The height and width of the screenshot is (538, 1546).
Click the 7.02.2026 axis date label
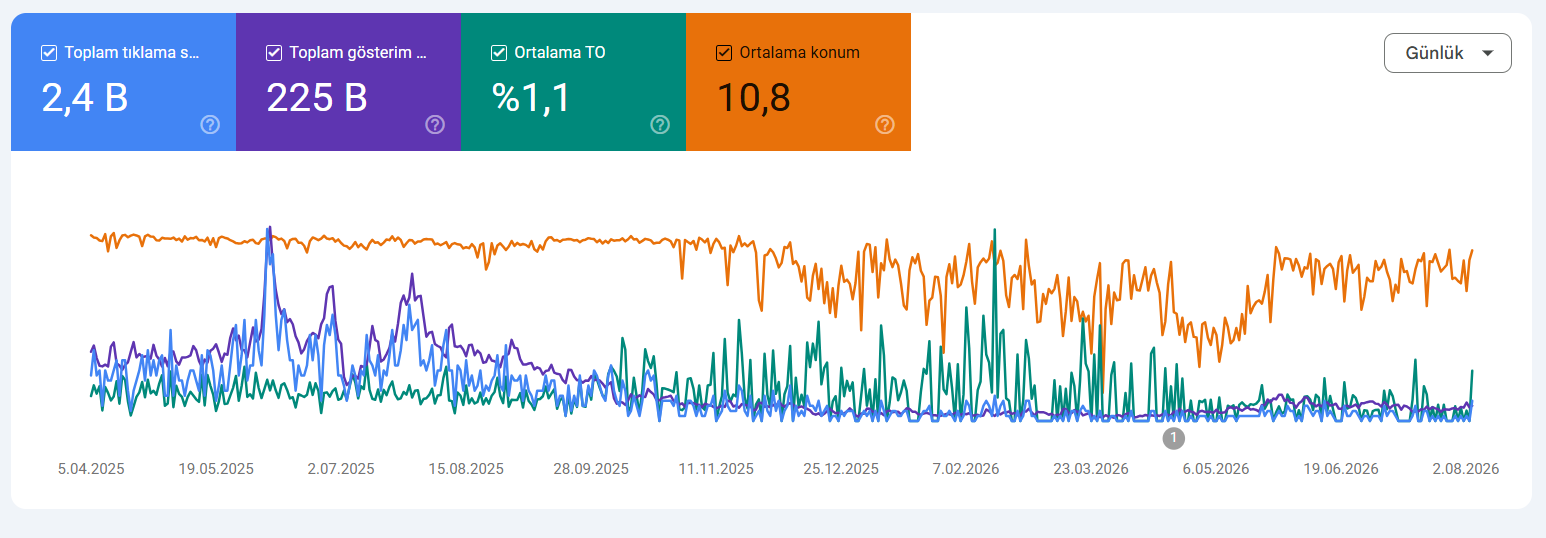click(x=966, y=469)
